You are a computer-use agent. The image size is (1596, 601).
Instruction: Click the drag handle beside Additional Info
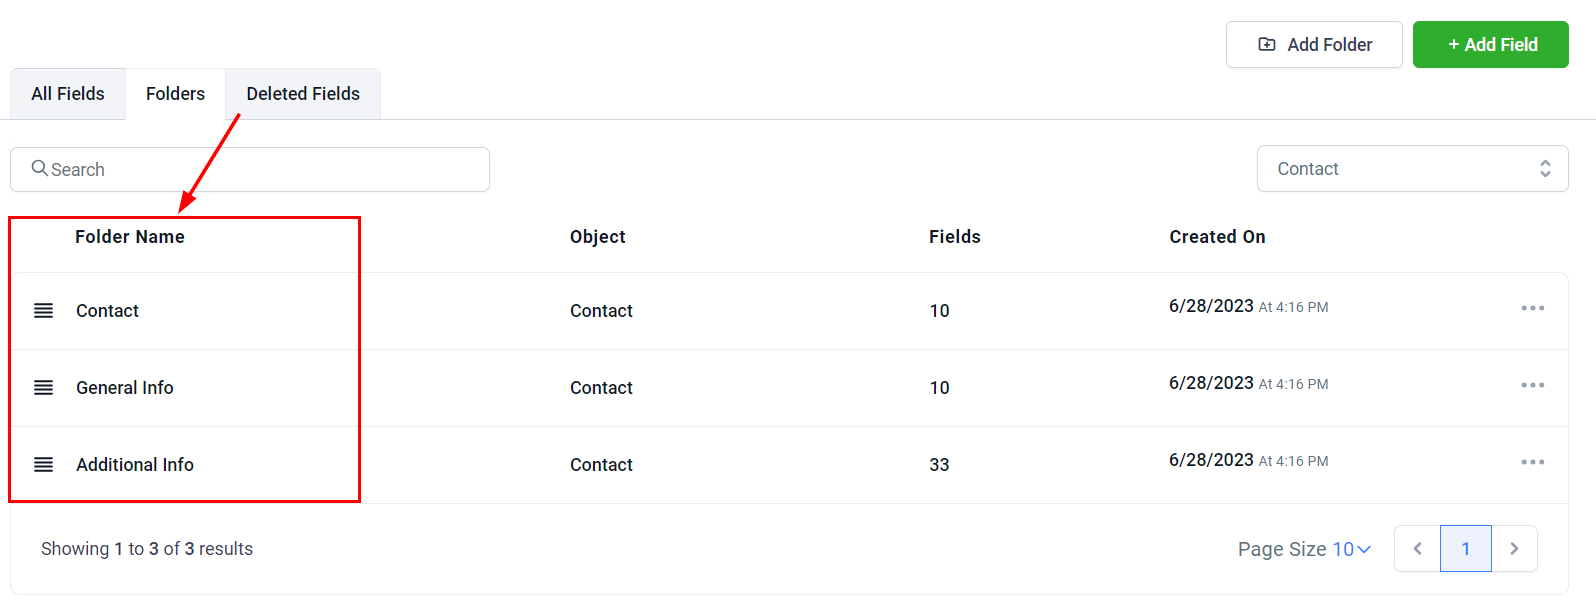43,465
